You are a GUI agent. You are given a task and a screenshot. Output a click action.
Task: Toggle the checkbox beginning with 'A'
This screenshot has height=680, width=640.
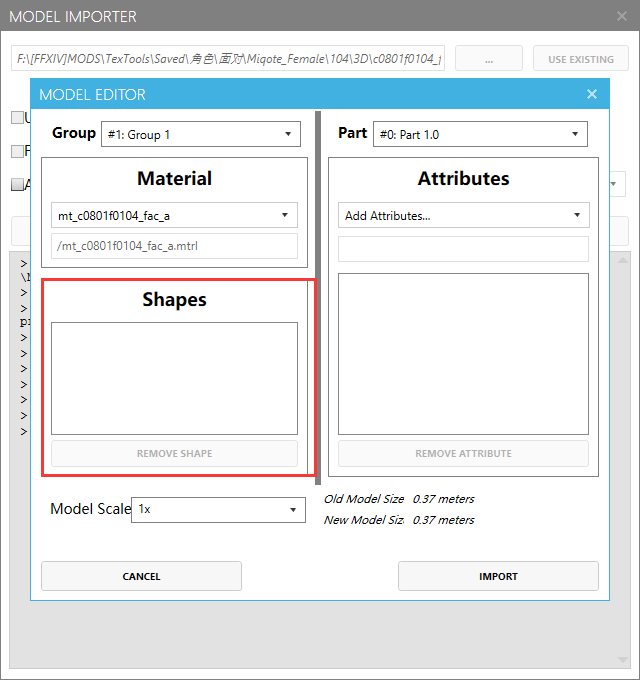(x=17, y=184)
